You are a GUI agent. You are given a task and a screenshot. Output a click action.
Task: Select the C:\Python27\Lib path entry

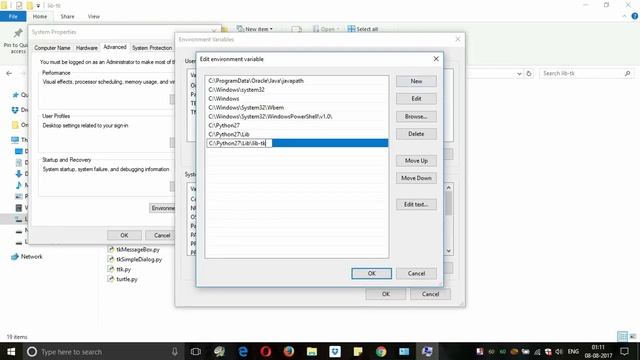[x=297, y=134]
